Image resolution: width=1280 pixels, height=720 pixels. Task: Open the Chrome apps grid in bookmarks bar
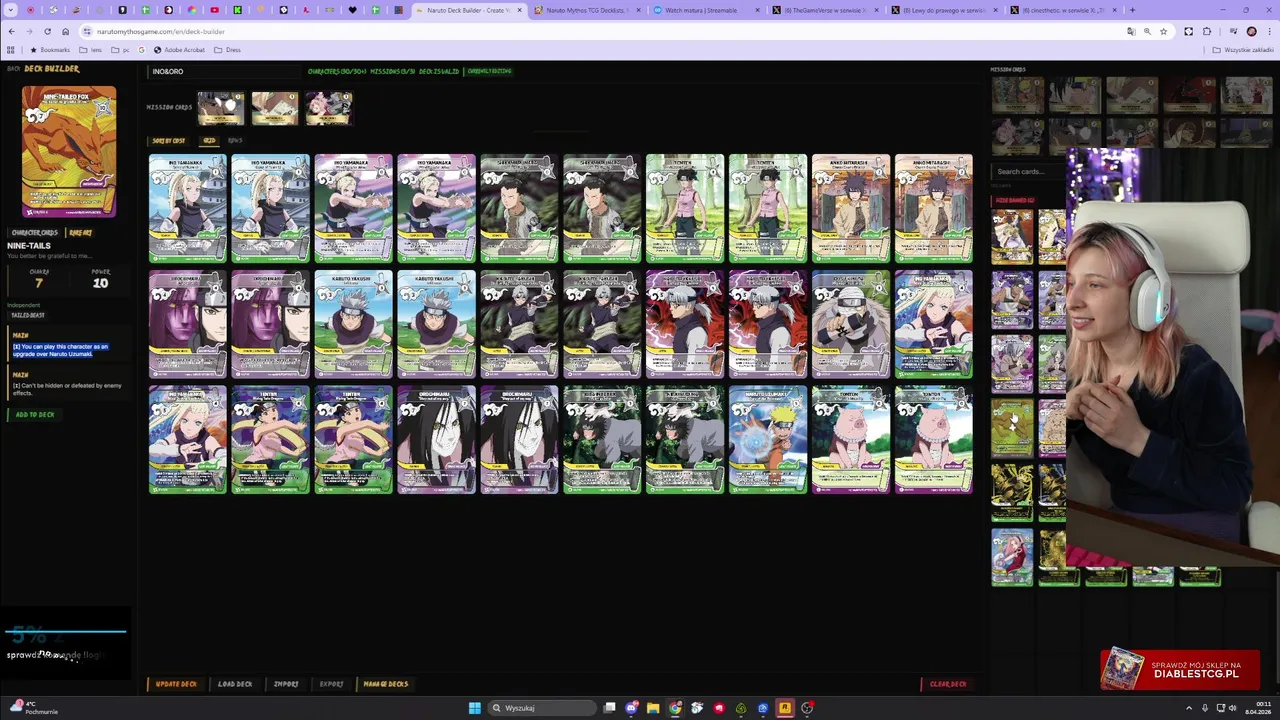[11, 49]
